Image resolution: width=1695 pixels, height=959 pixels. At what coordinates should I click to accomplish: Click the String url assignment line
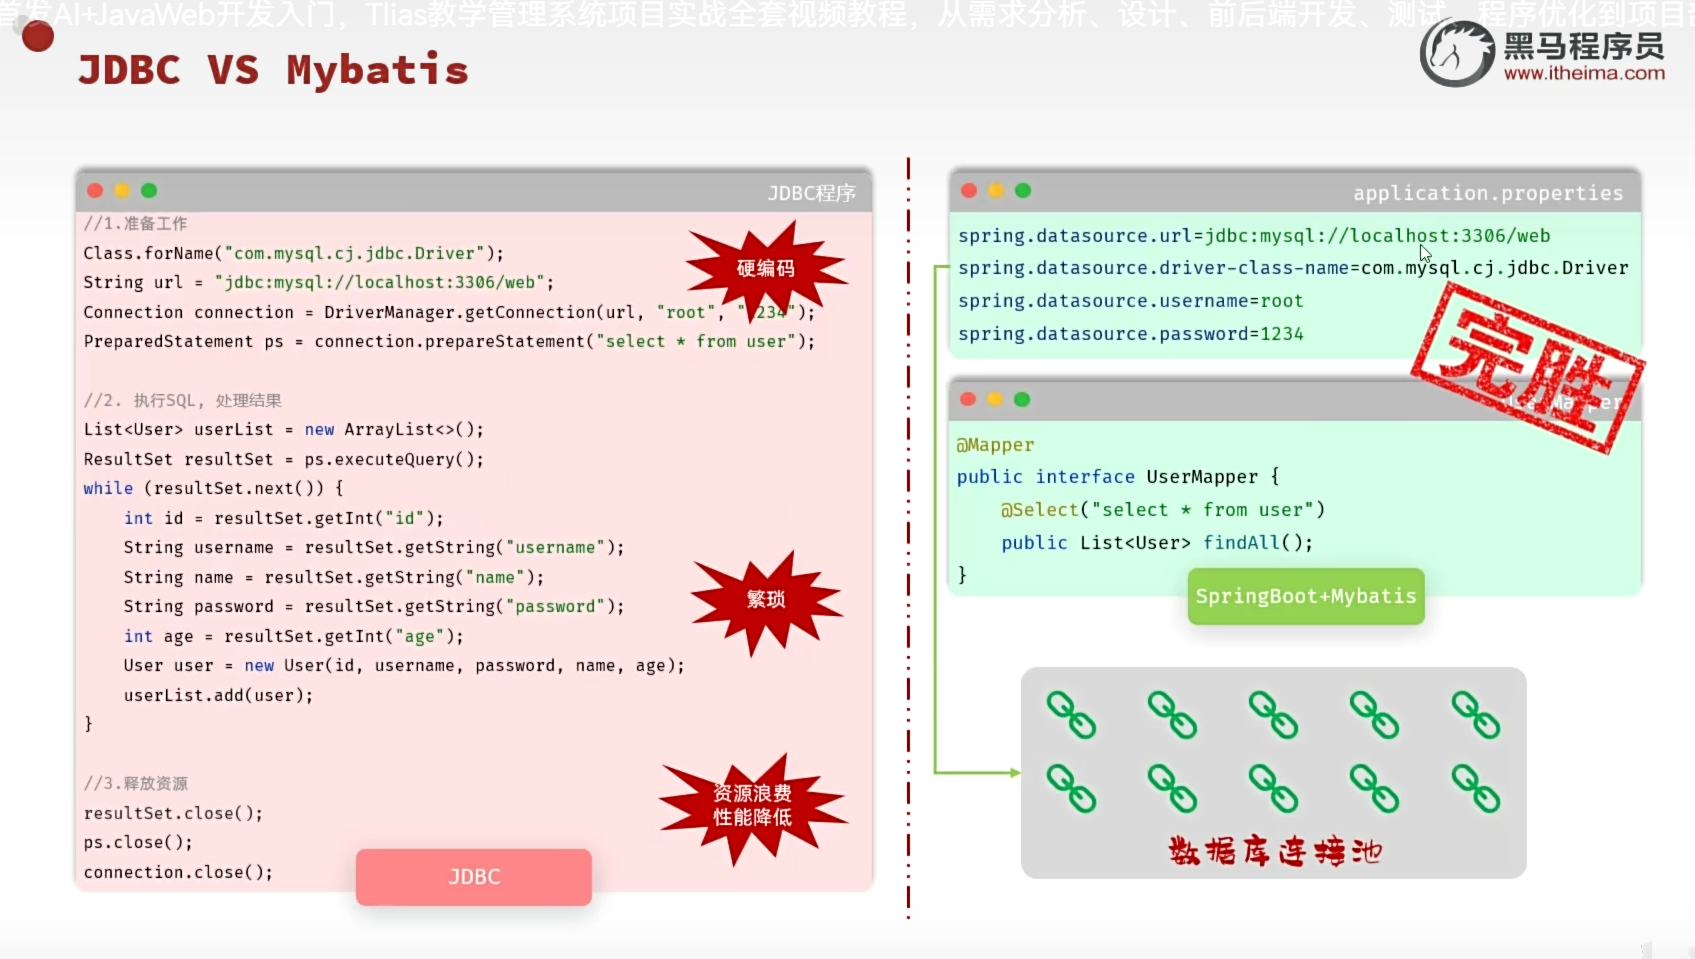coord(318,283)
